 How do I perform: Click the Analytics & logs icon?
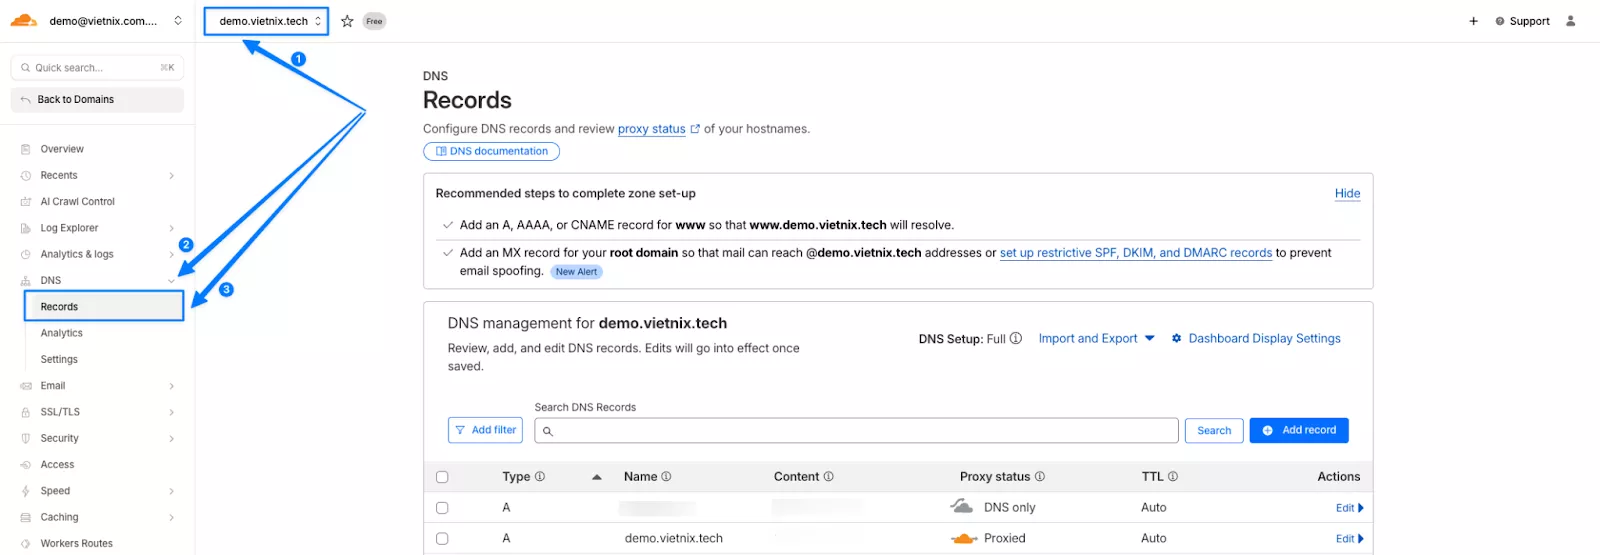(26, 254)
